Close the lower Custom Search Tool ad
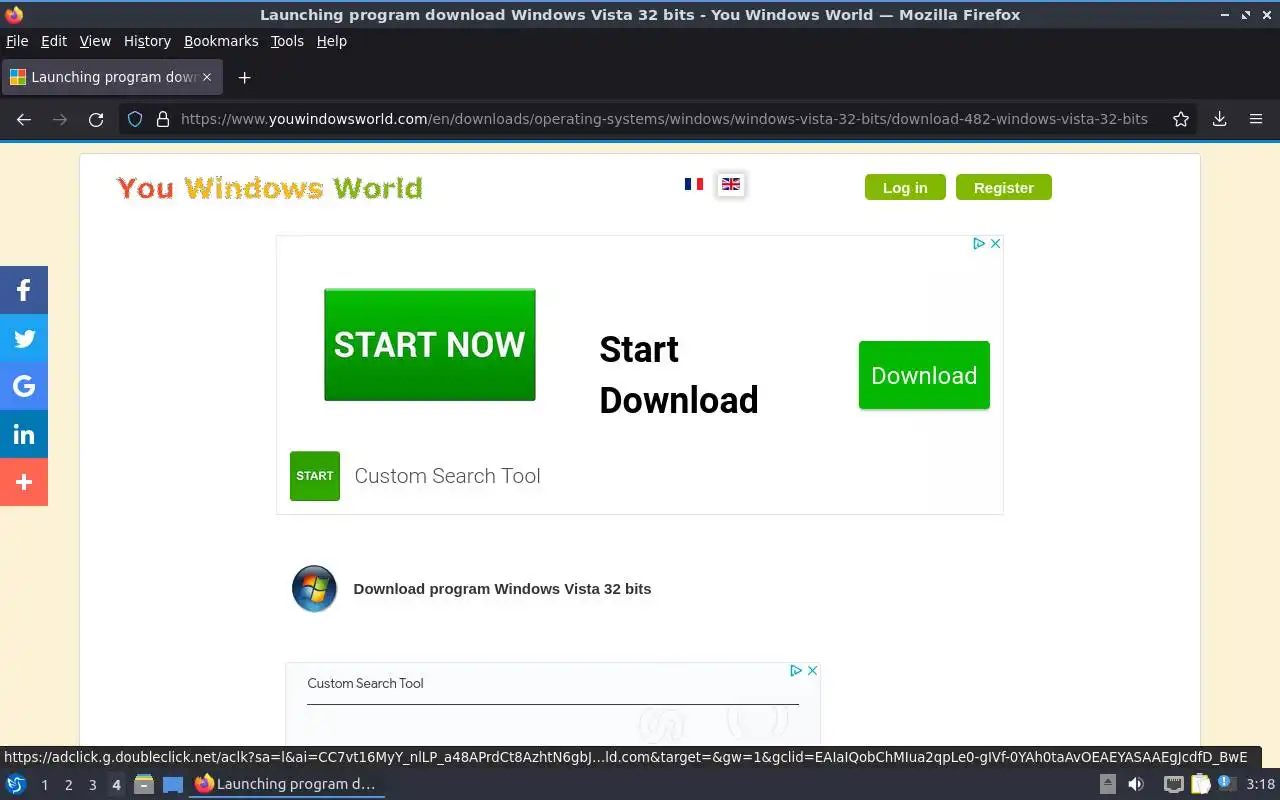The height and width of the screenshot is (800, 1280). pyautogui.click(x=812, y=670)
